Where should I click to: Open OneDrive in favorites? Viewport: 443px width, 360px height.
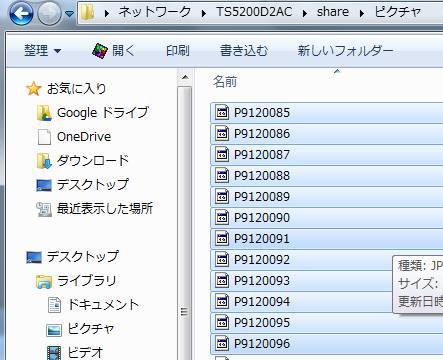click(84, 137)
